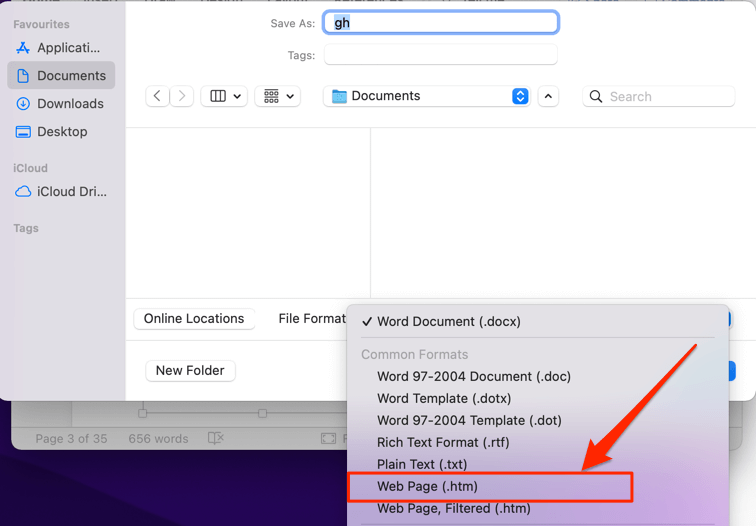This screenshot has height=526, width=756.
Task: Click the Focus mode icon in status bar
Action: [x=328, y=438]
